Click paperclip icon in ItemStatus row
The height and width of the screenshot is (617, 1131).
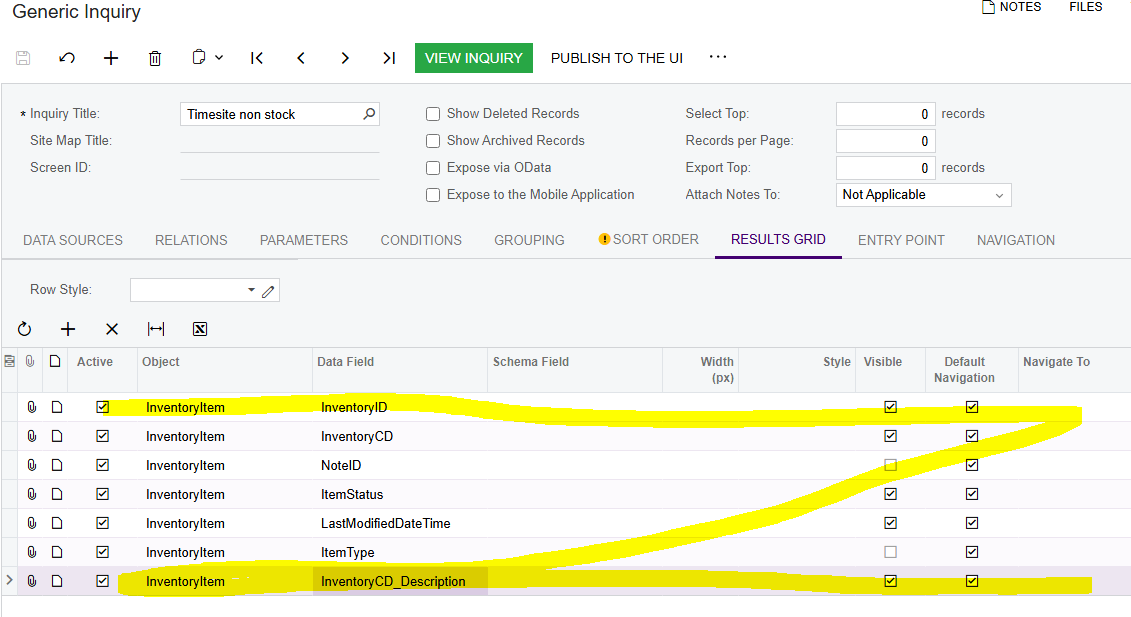[x=32, y=494]
